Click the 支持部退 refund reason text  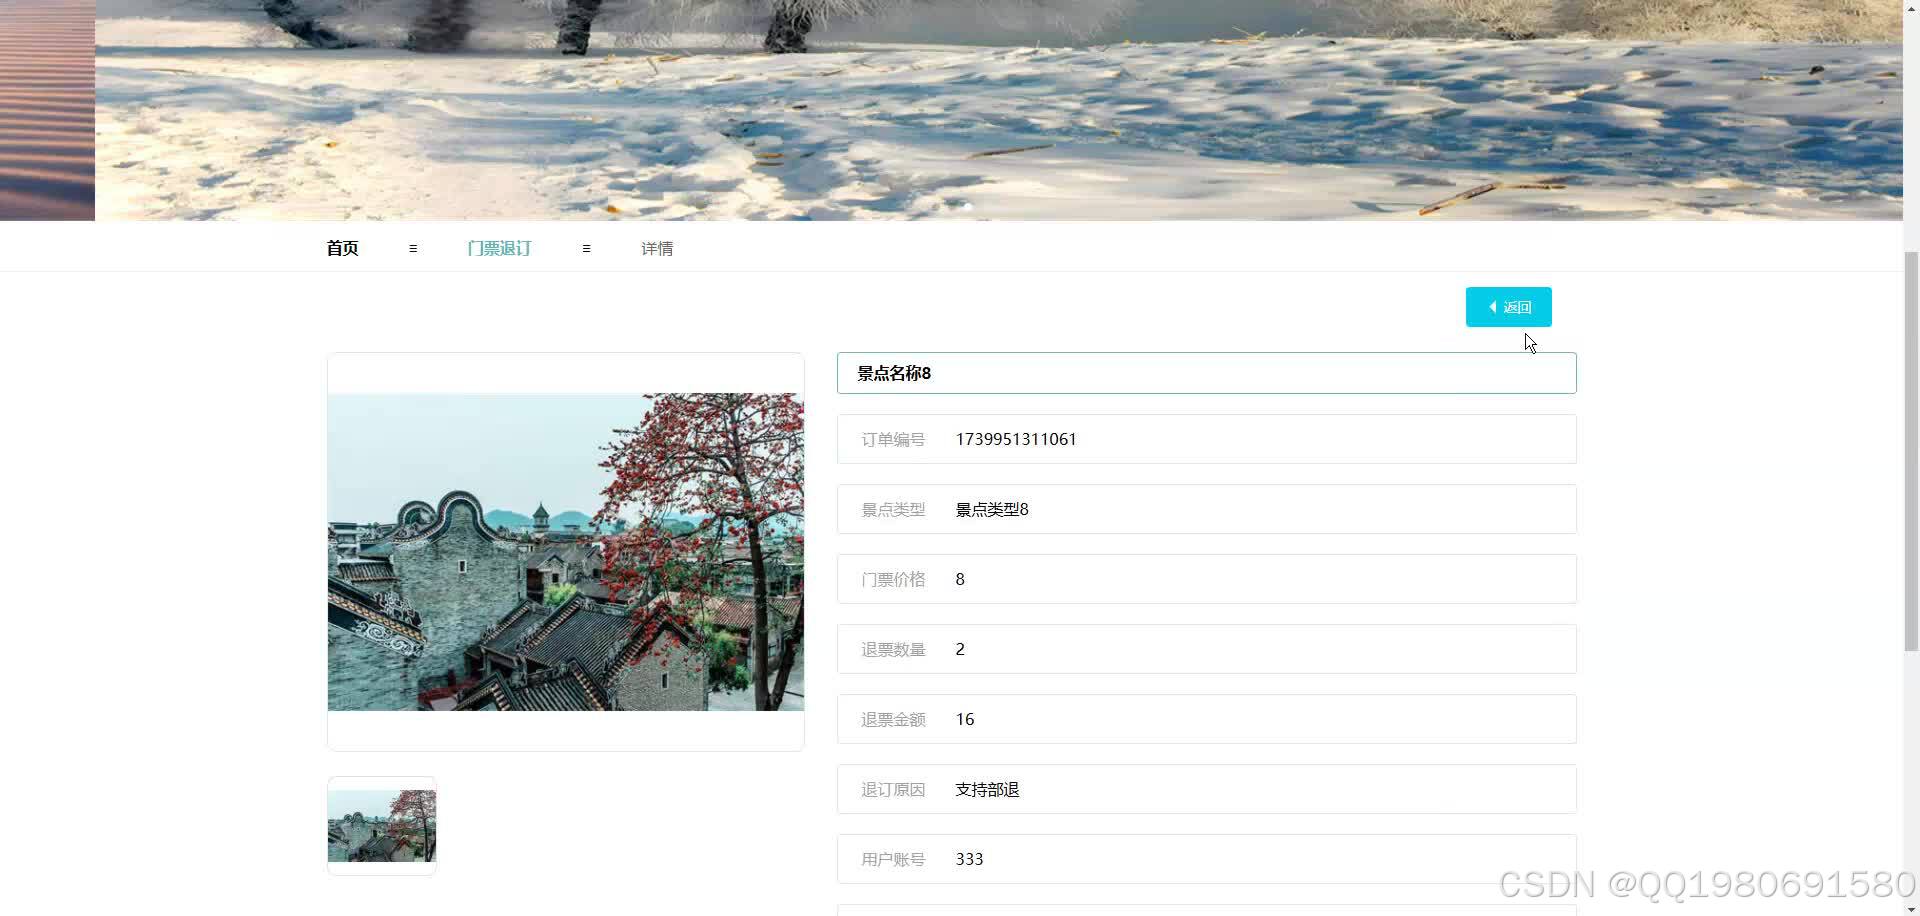pyautogui.click(x=987, y=789)
